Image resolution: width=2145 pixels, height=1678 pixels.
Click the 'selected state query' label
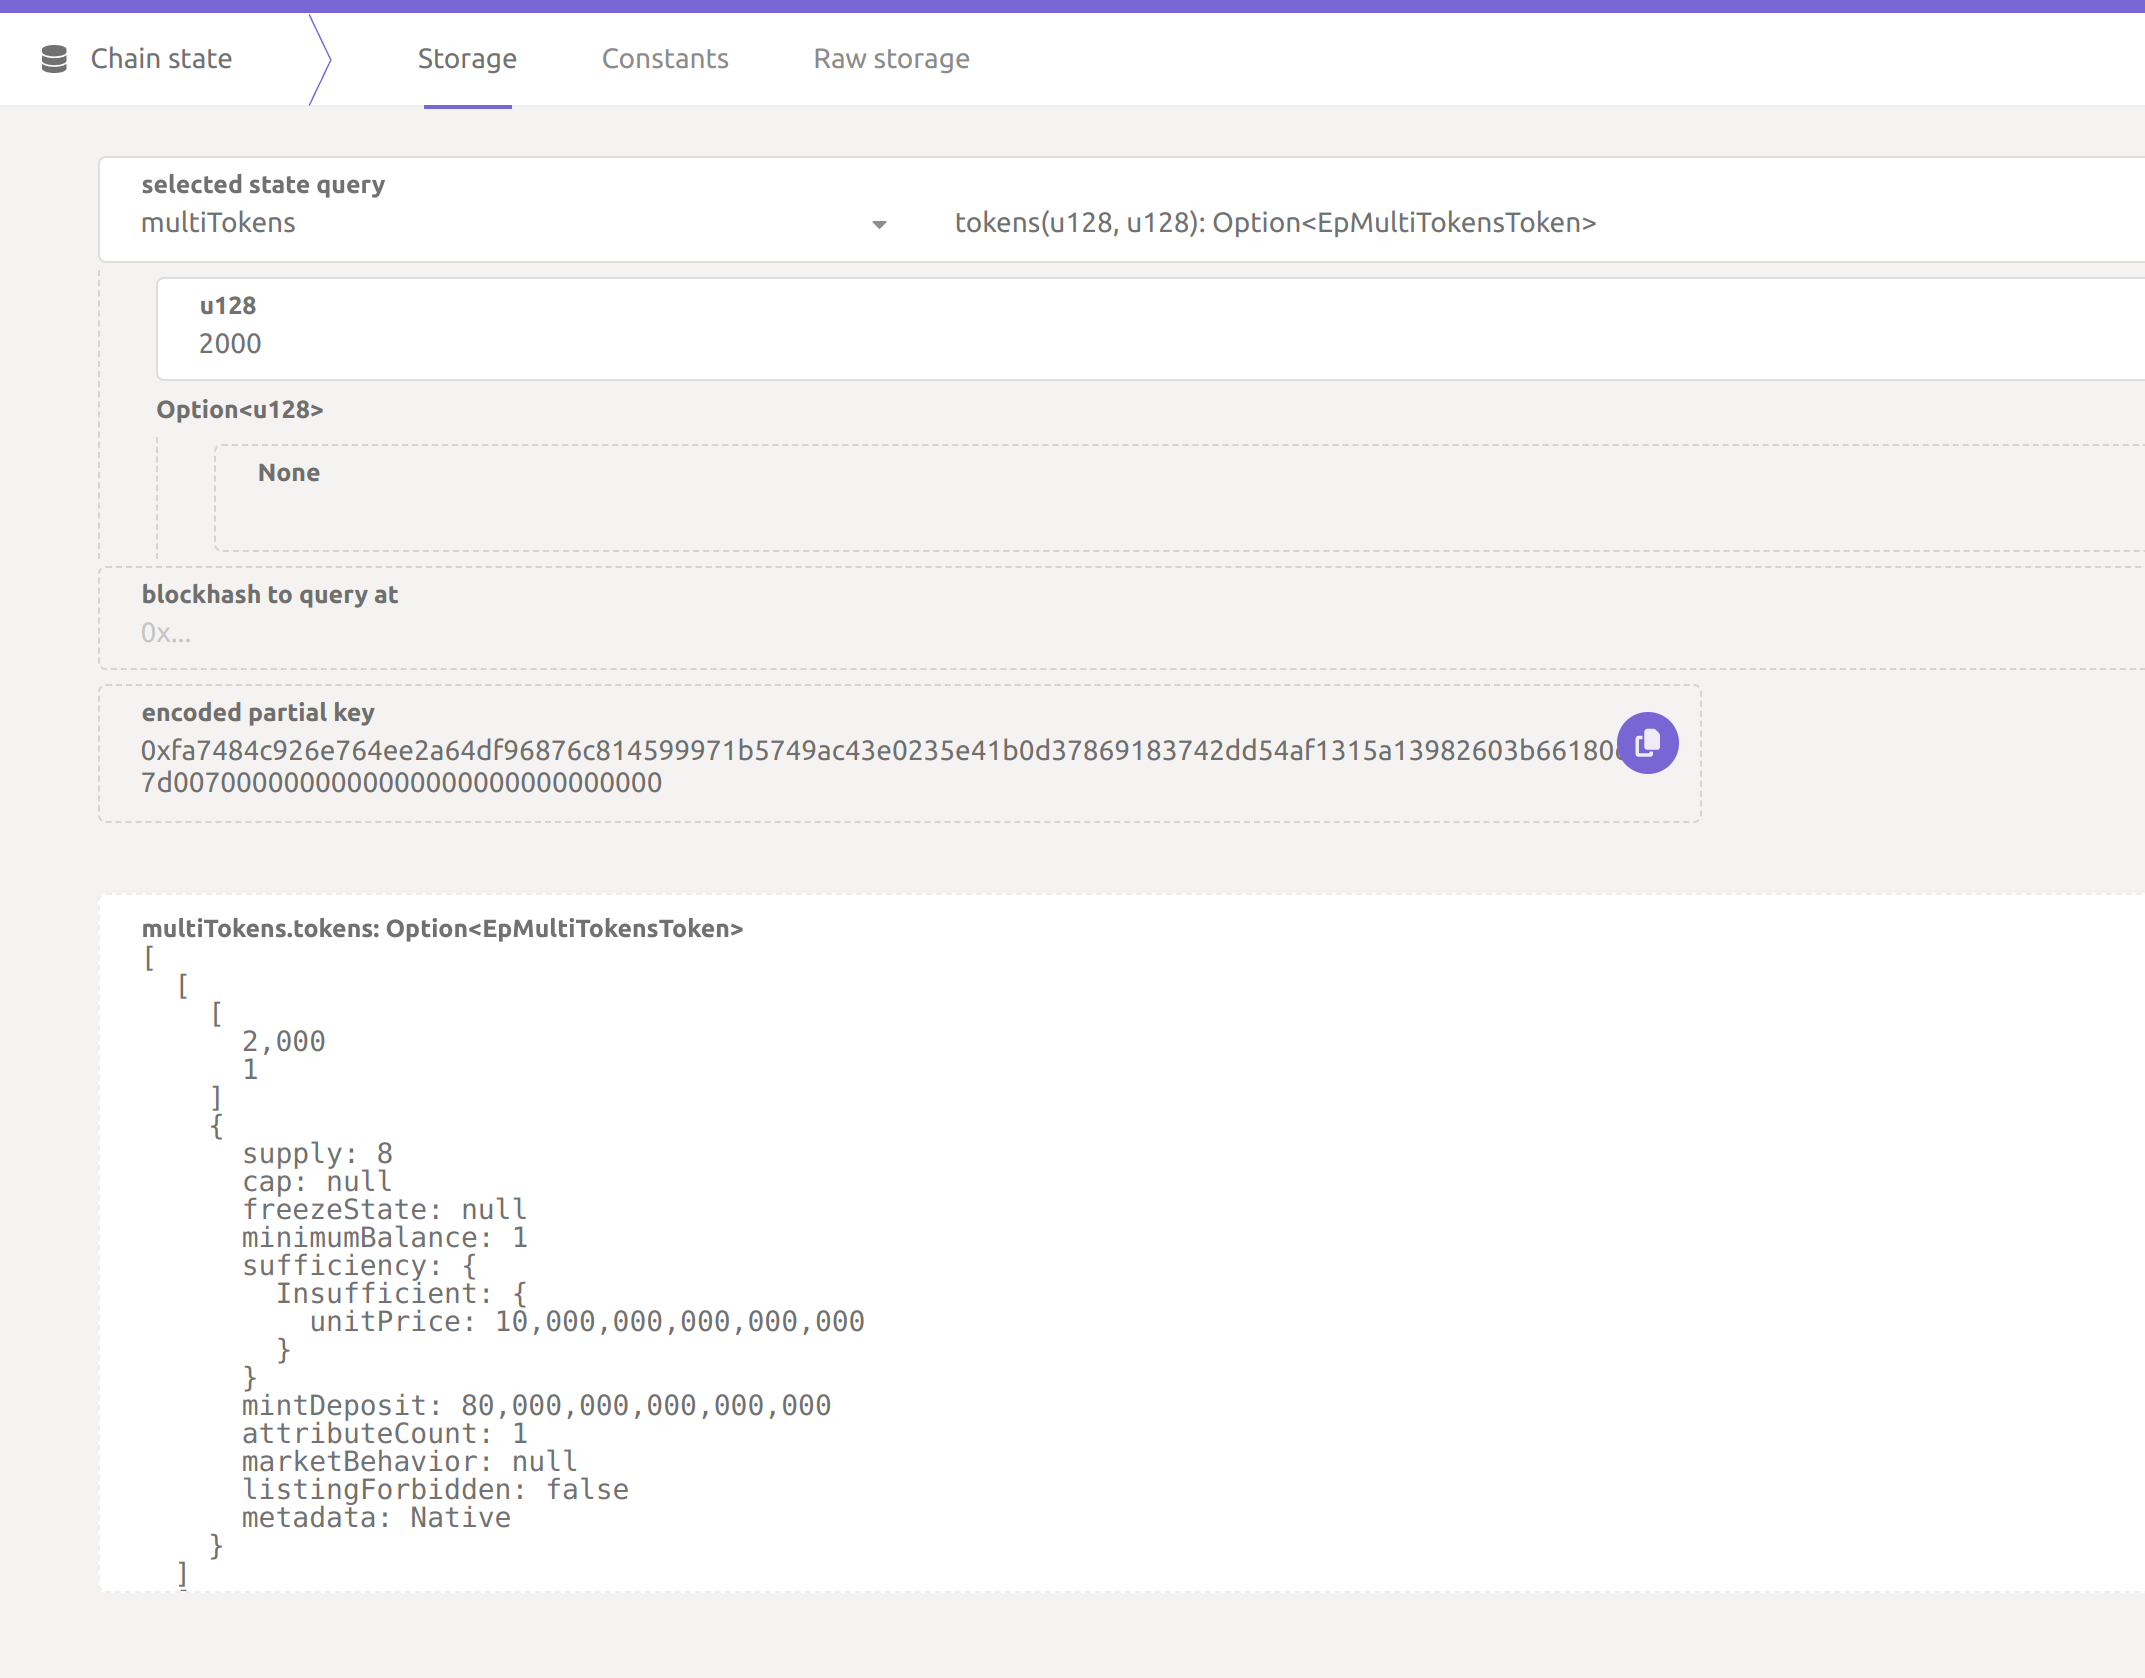pyautogui.click(x=263, y=184)
